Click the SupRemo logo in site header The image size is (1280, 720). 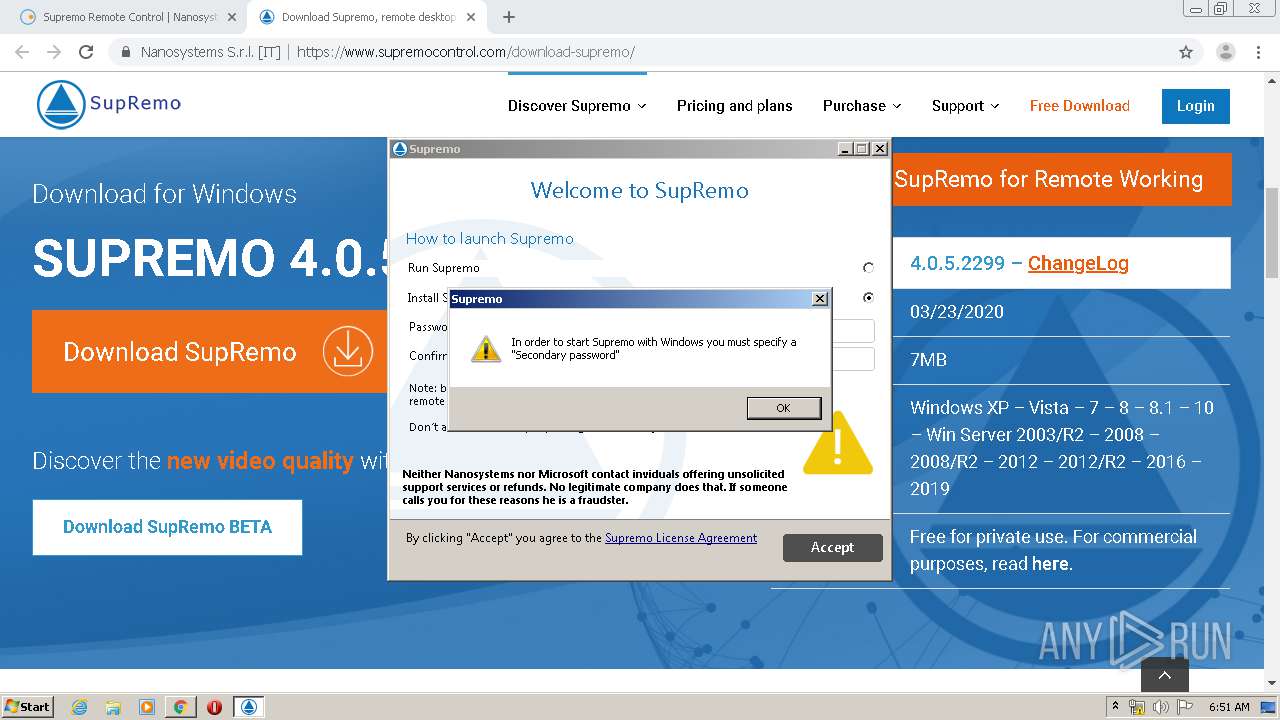tap(109, 104)
